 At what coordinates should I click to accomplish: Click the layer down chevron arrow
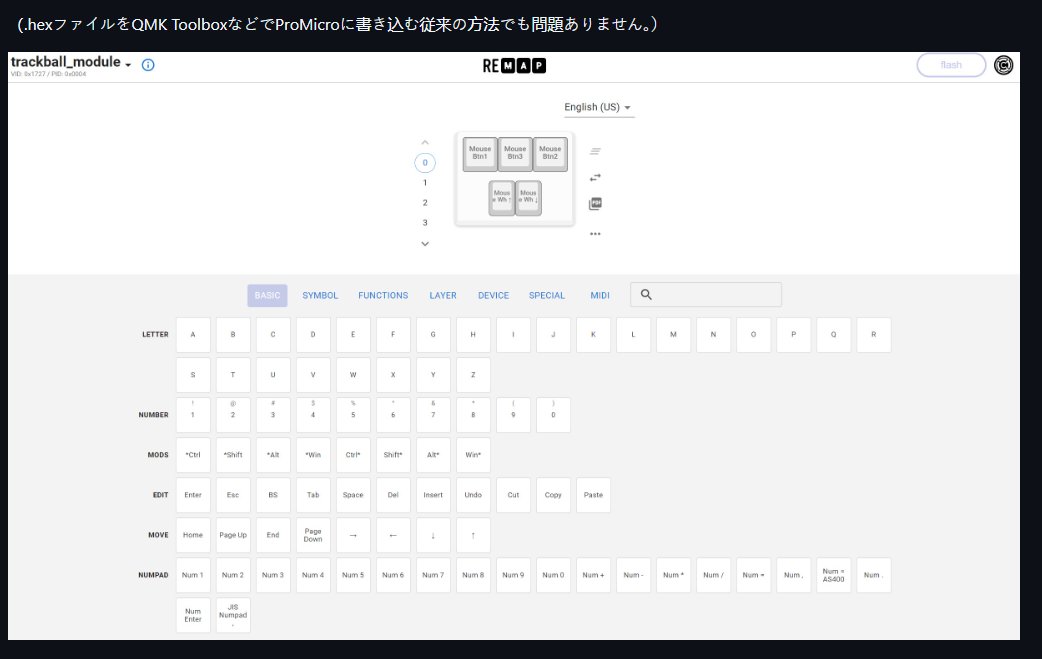tap(425, 244)
